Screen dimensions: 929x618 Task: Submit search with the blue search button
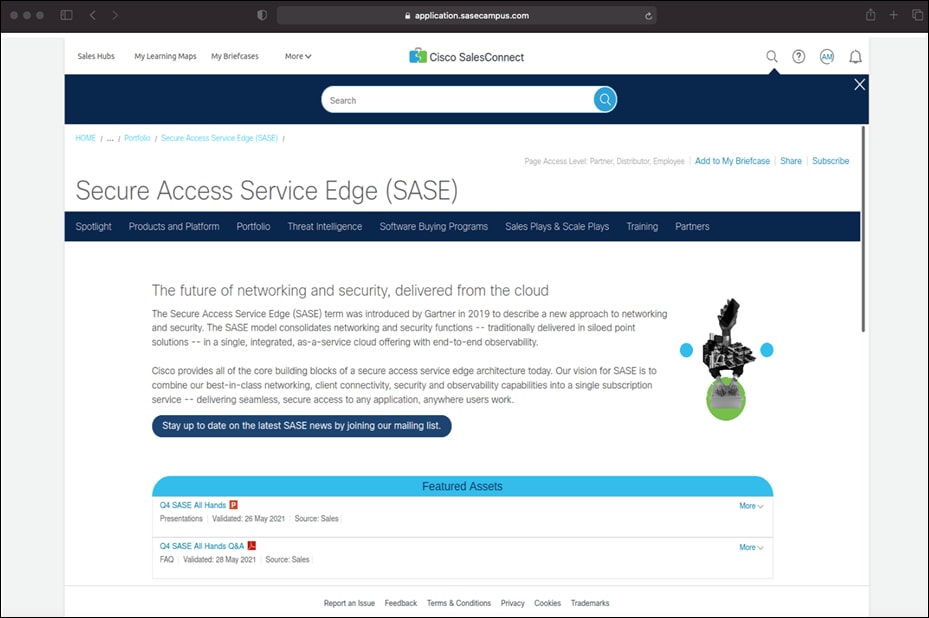coord(605,100)
